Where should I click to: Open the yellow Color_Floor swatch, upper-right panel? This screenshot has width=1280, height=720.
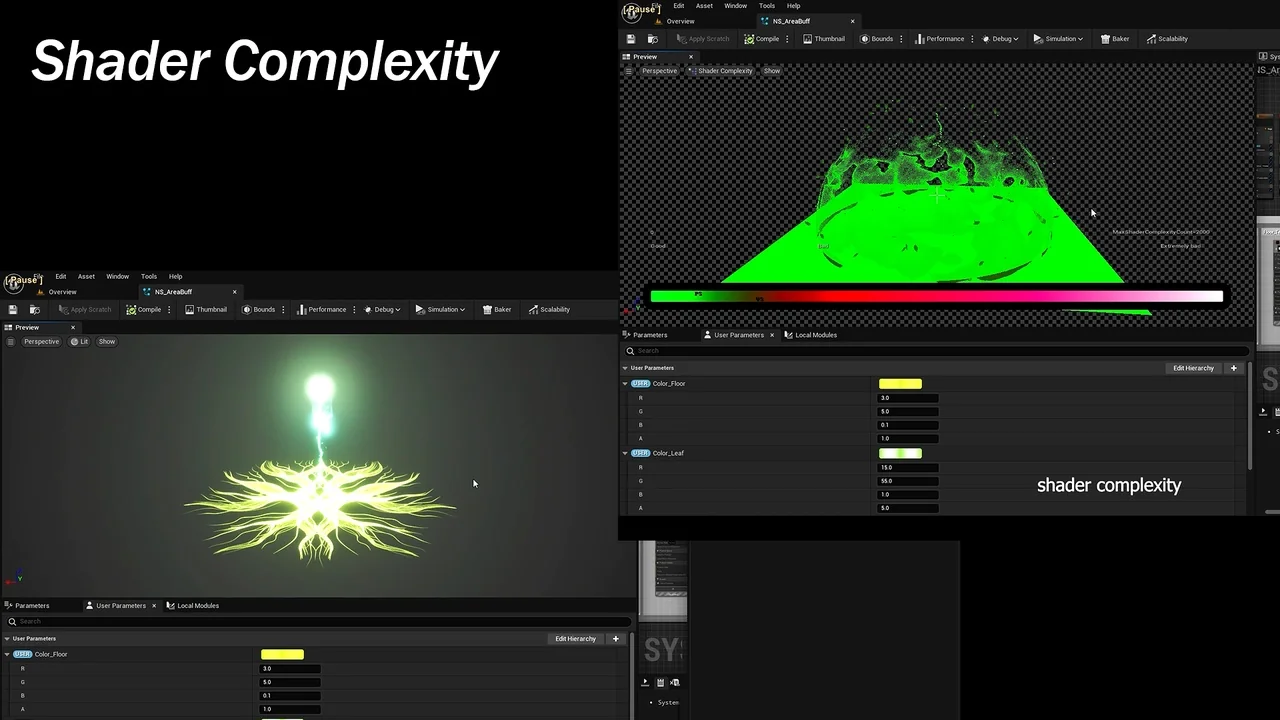[x=900, y=384]
